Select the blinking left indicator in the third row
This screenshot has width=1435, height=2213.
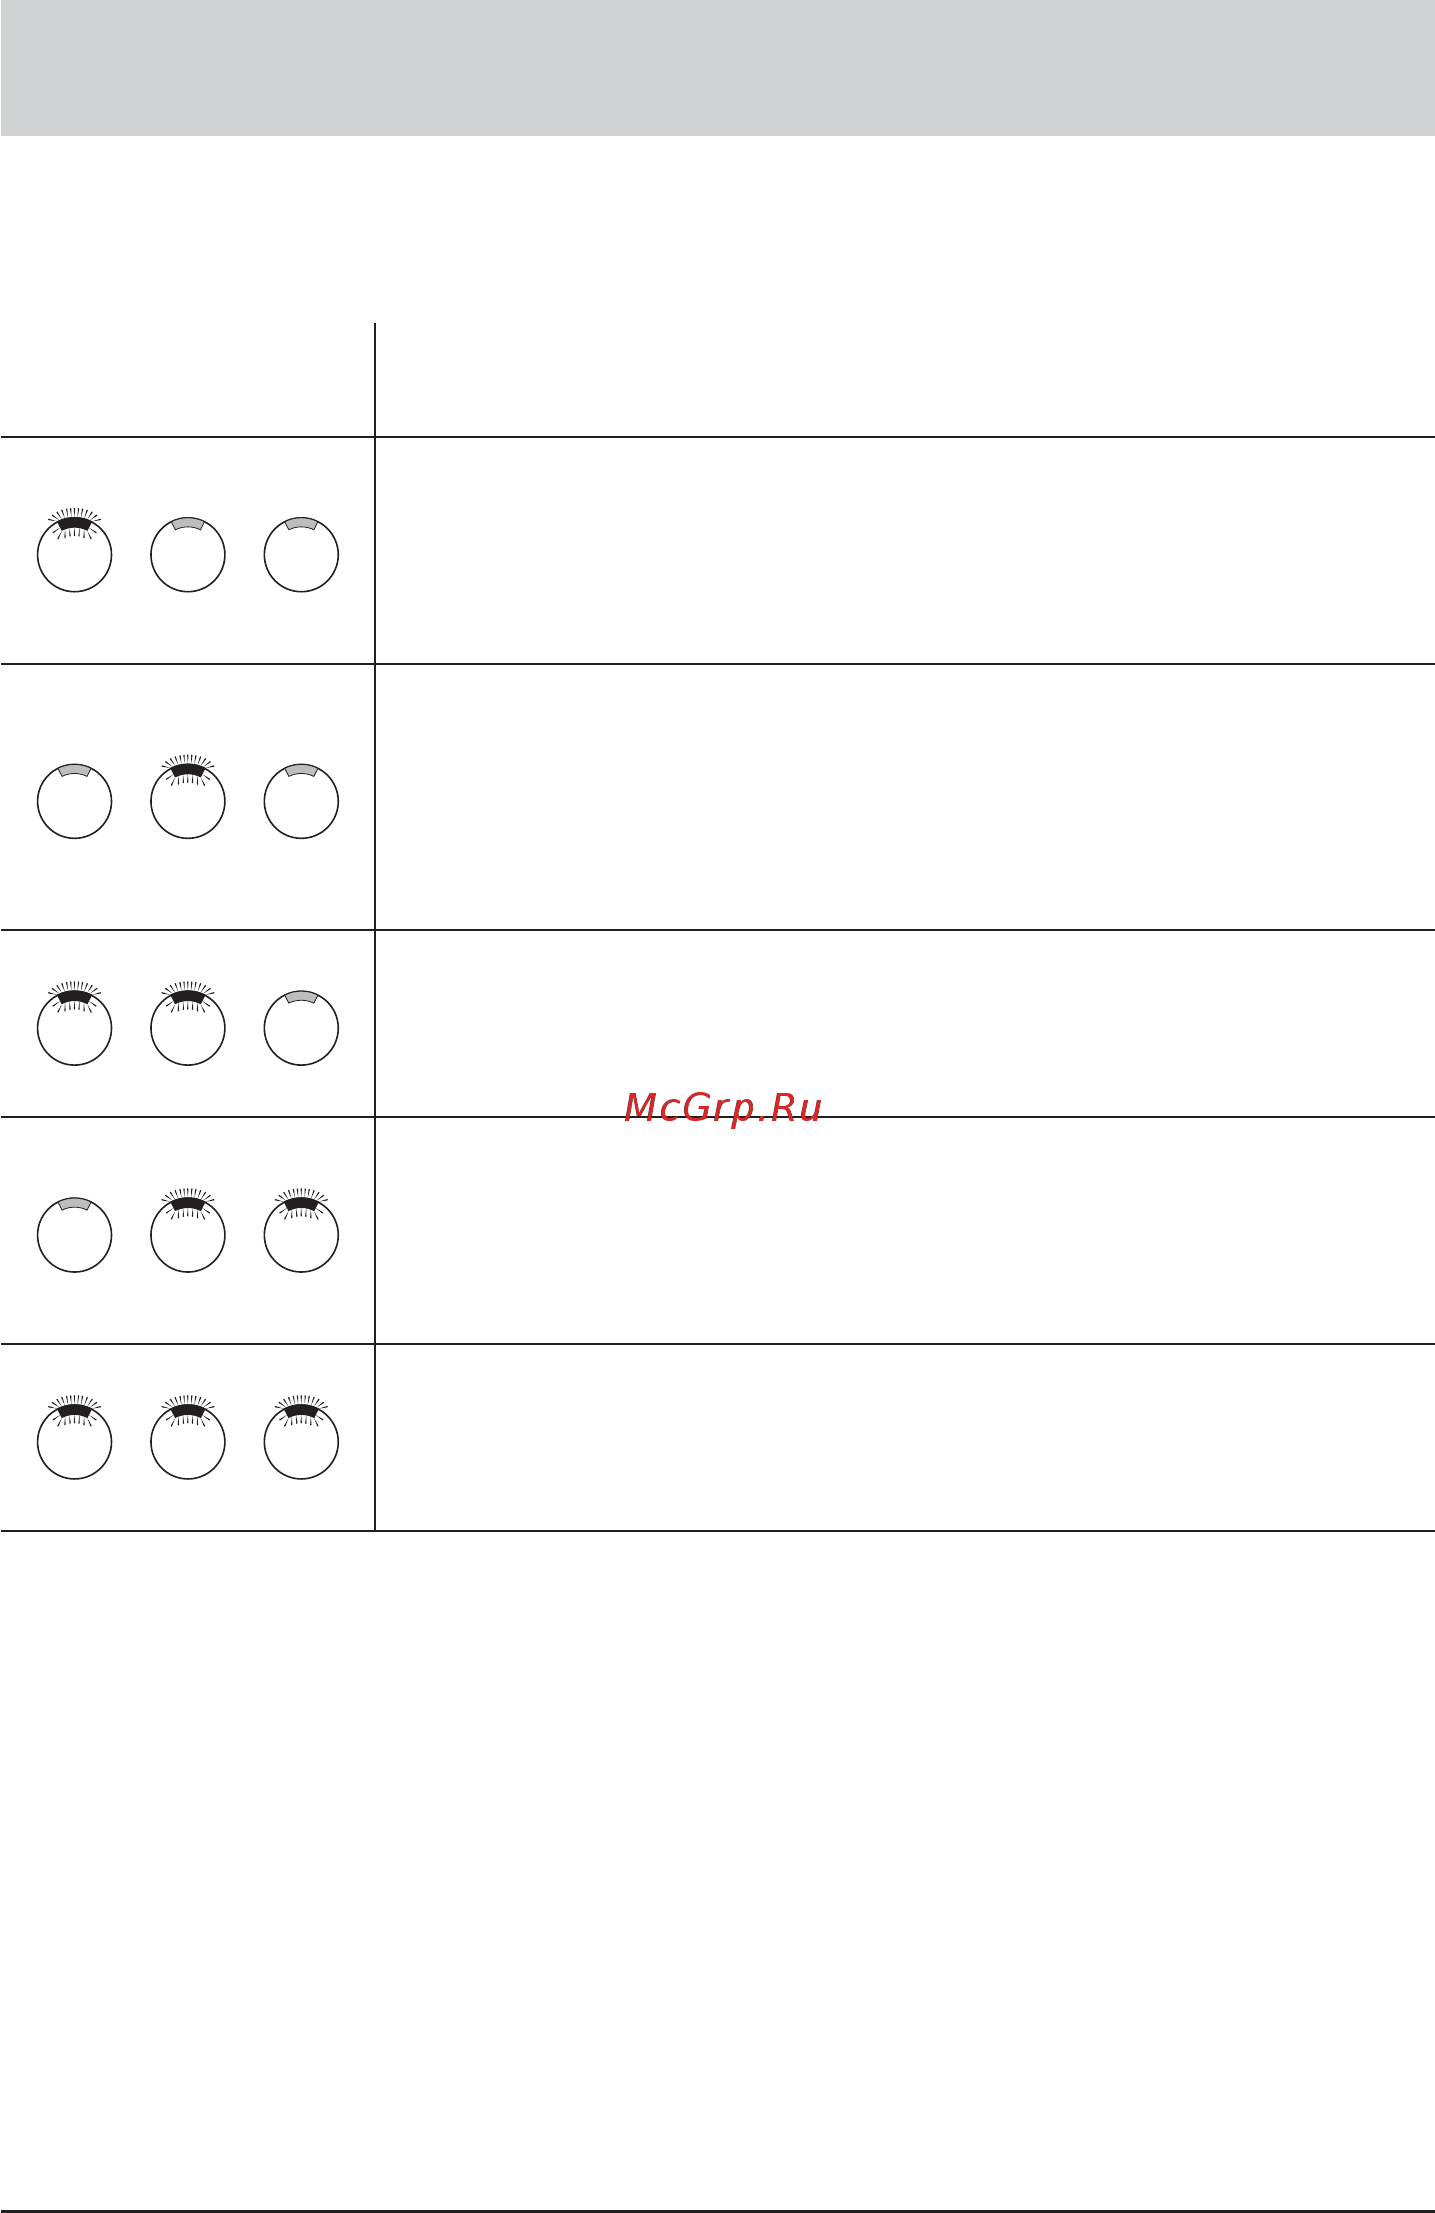click(74, 1024)
